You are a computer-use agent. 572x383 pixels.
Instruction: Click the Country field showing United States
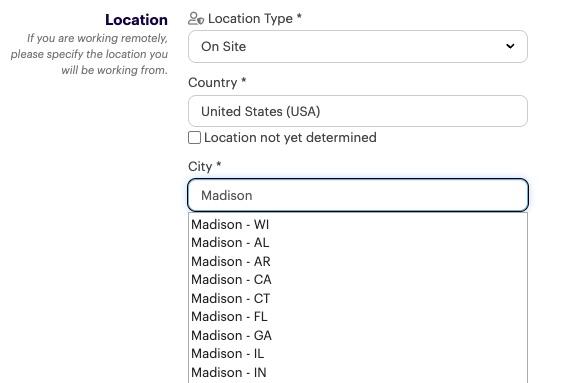coord(358,111)
